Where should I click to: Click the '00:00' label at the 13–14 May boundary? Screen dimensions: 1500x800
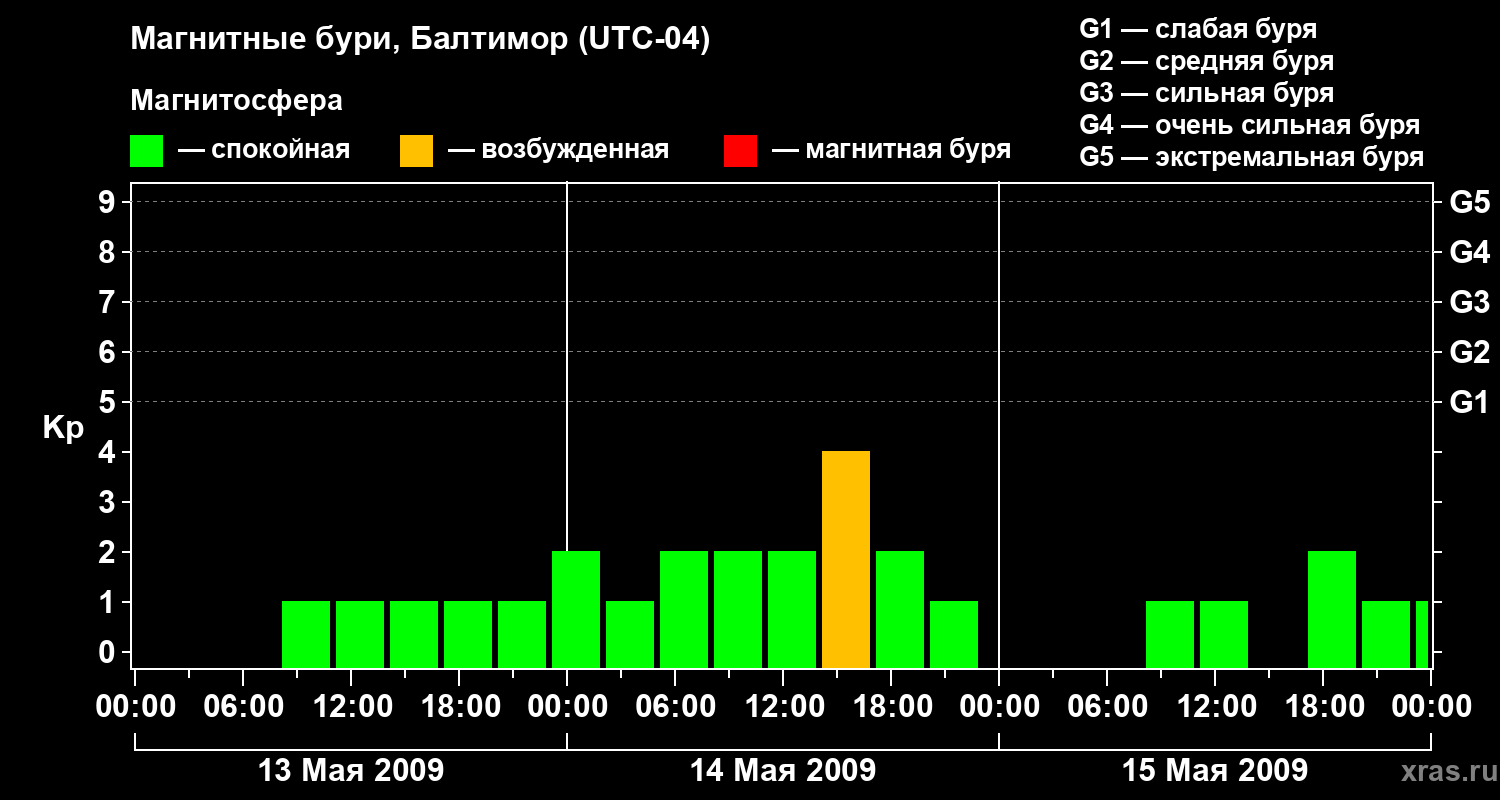pyautogui.click(x=567, y=707)
